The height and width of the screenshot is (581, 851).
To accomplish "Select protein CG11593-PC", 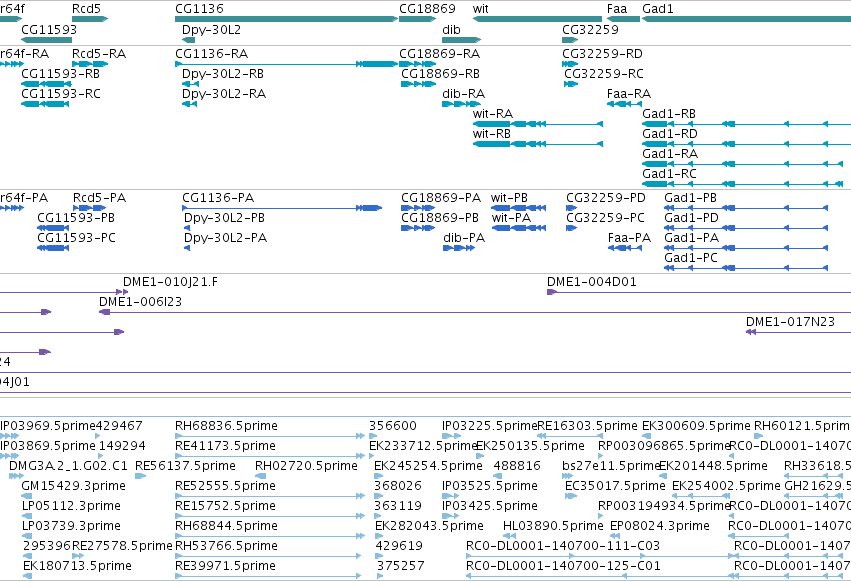I will pos(53,248).
